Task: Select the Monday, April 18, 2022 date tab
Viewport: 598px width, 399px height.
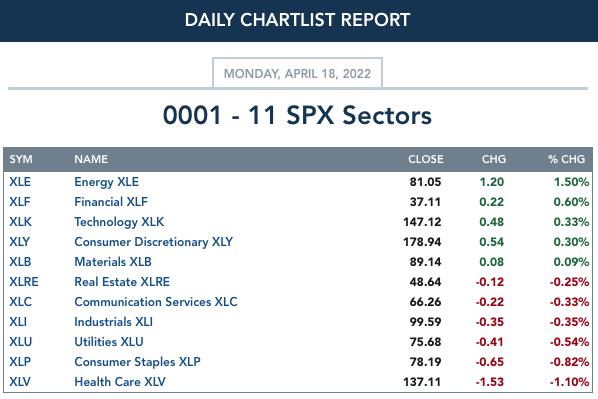Action: pyautogui.click(x=297, y=73)
